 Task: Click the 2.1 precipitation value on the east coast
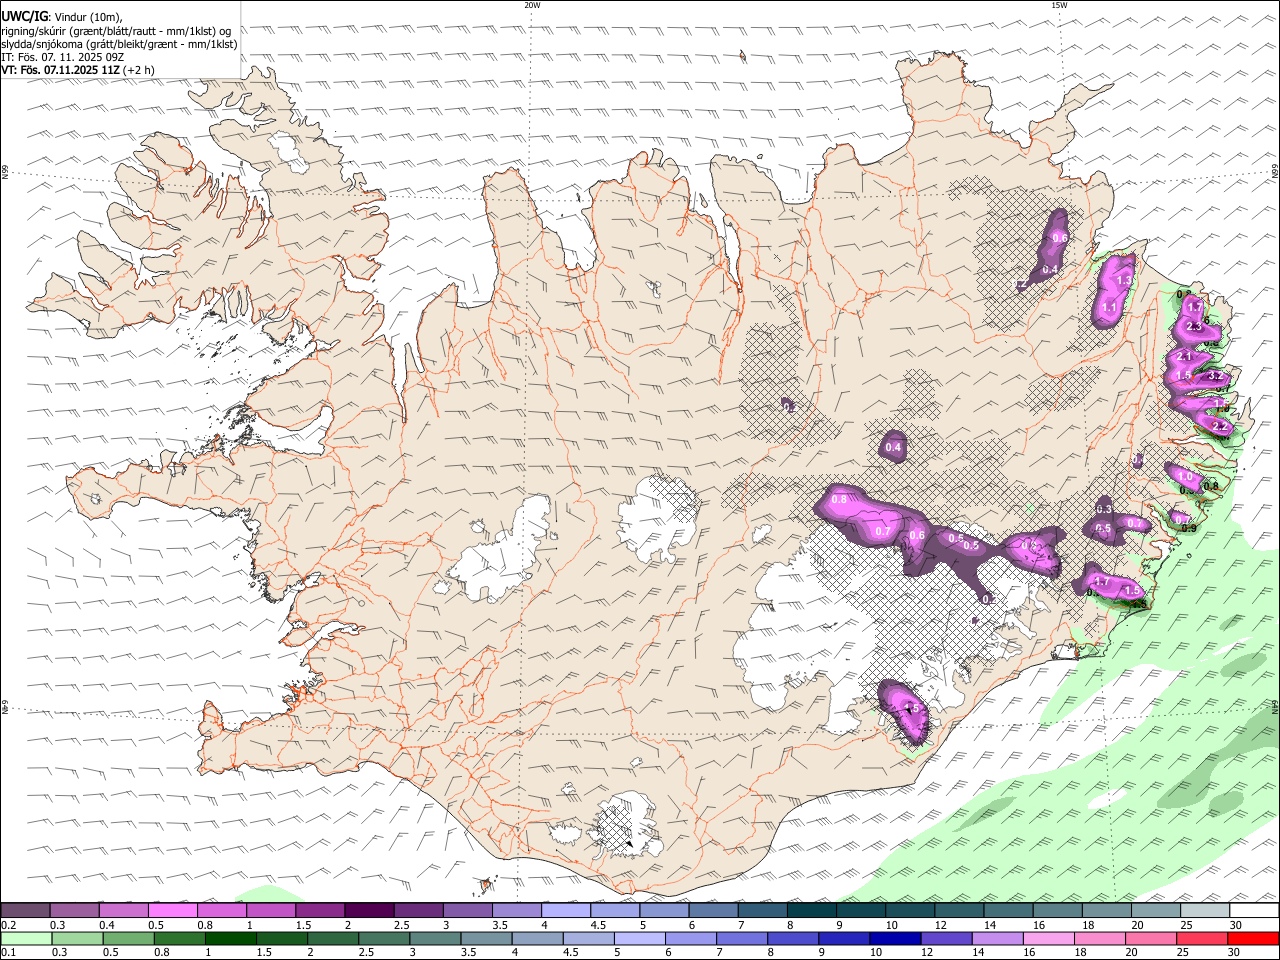click(1185, 356)
